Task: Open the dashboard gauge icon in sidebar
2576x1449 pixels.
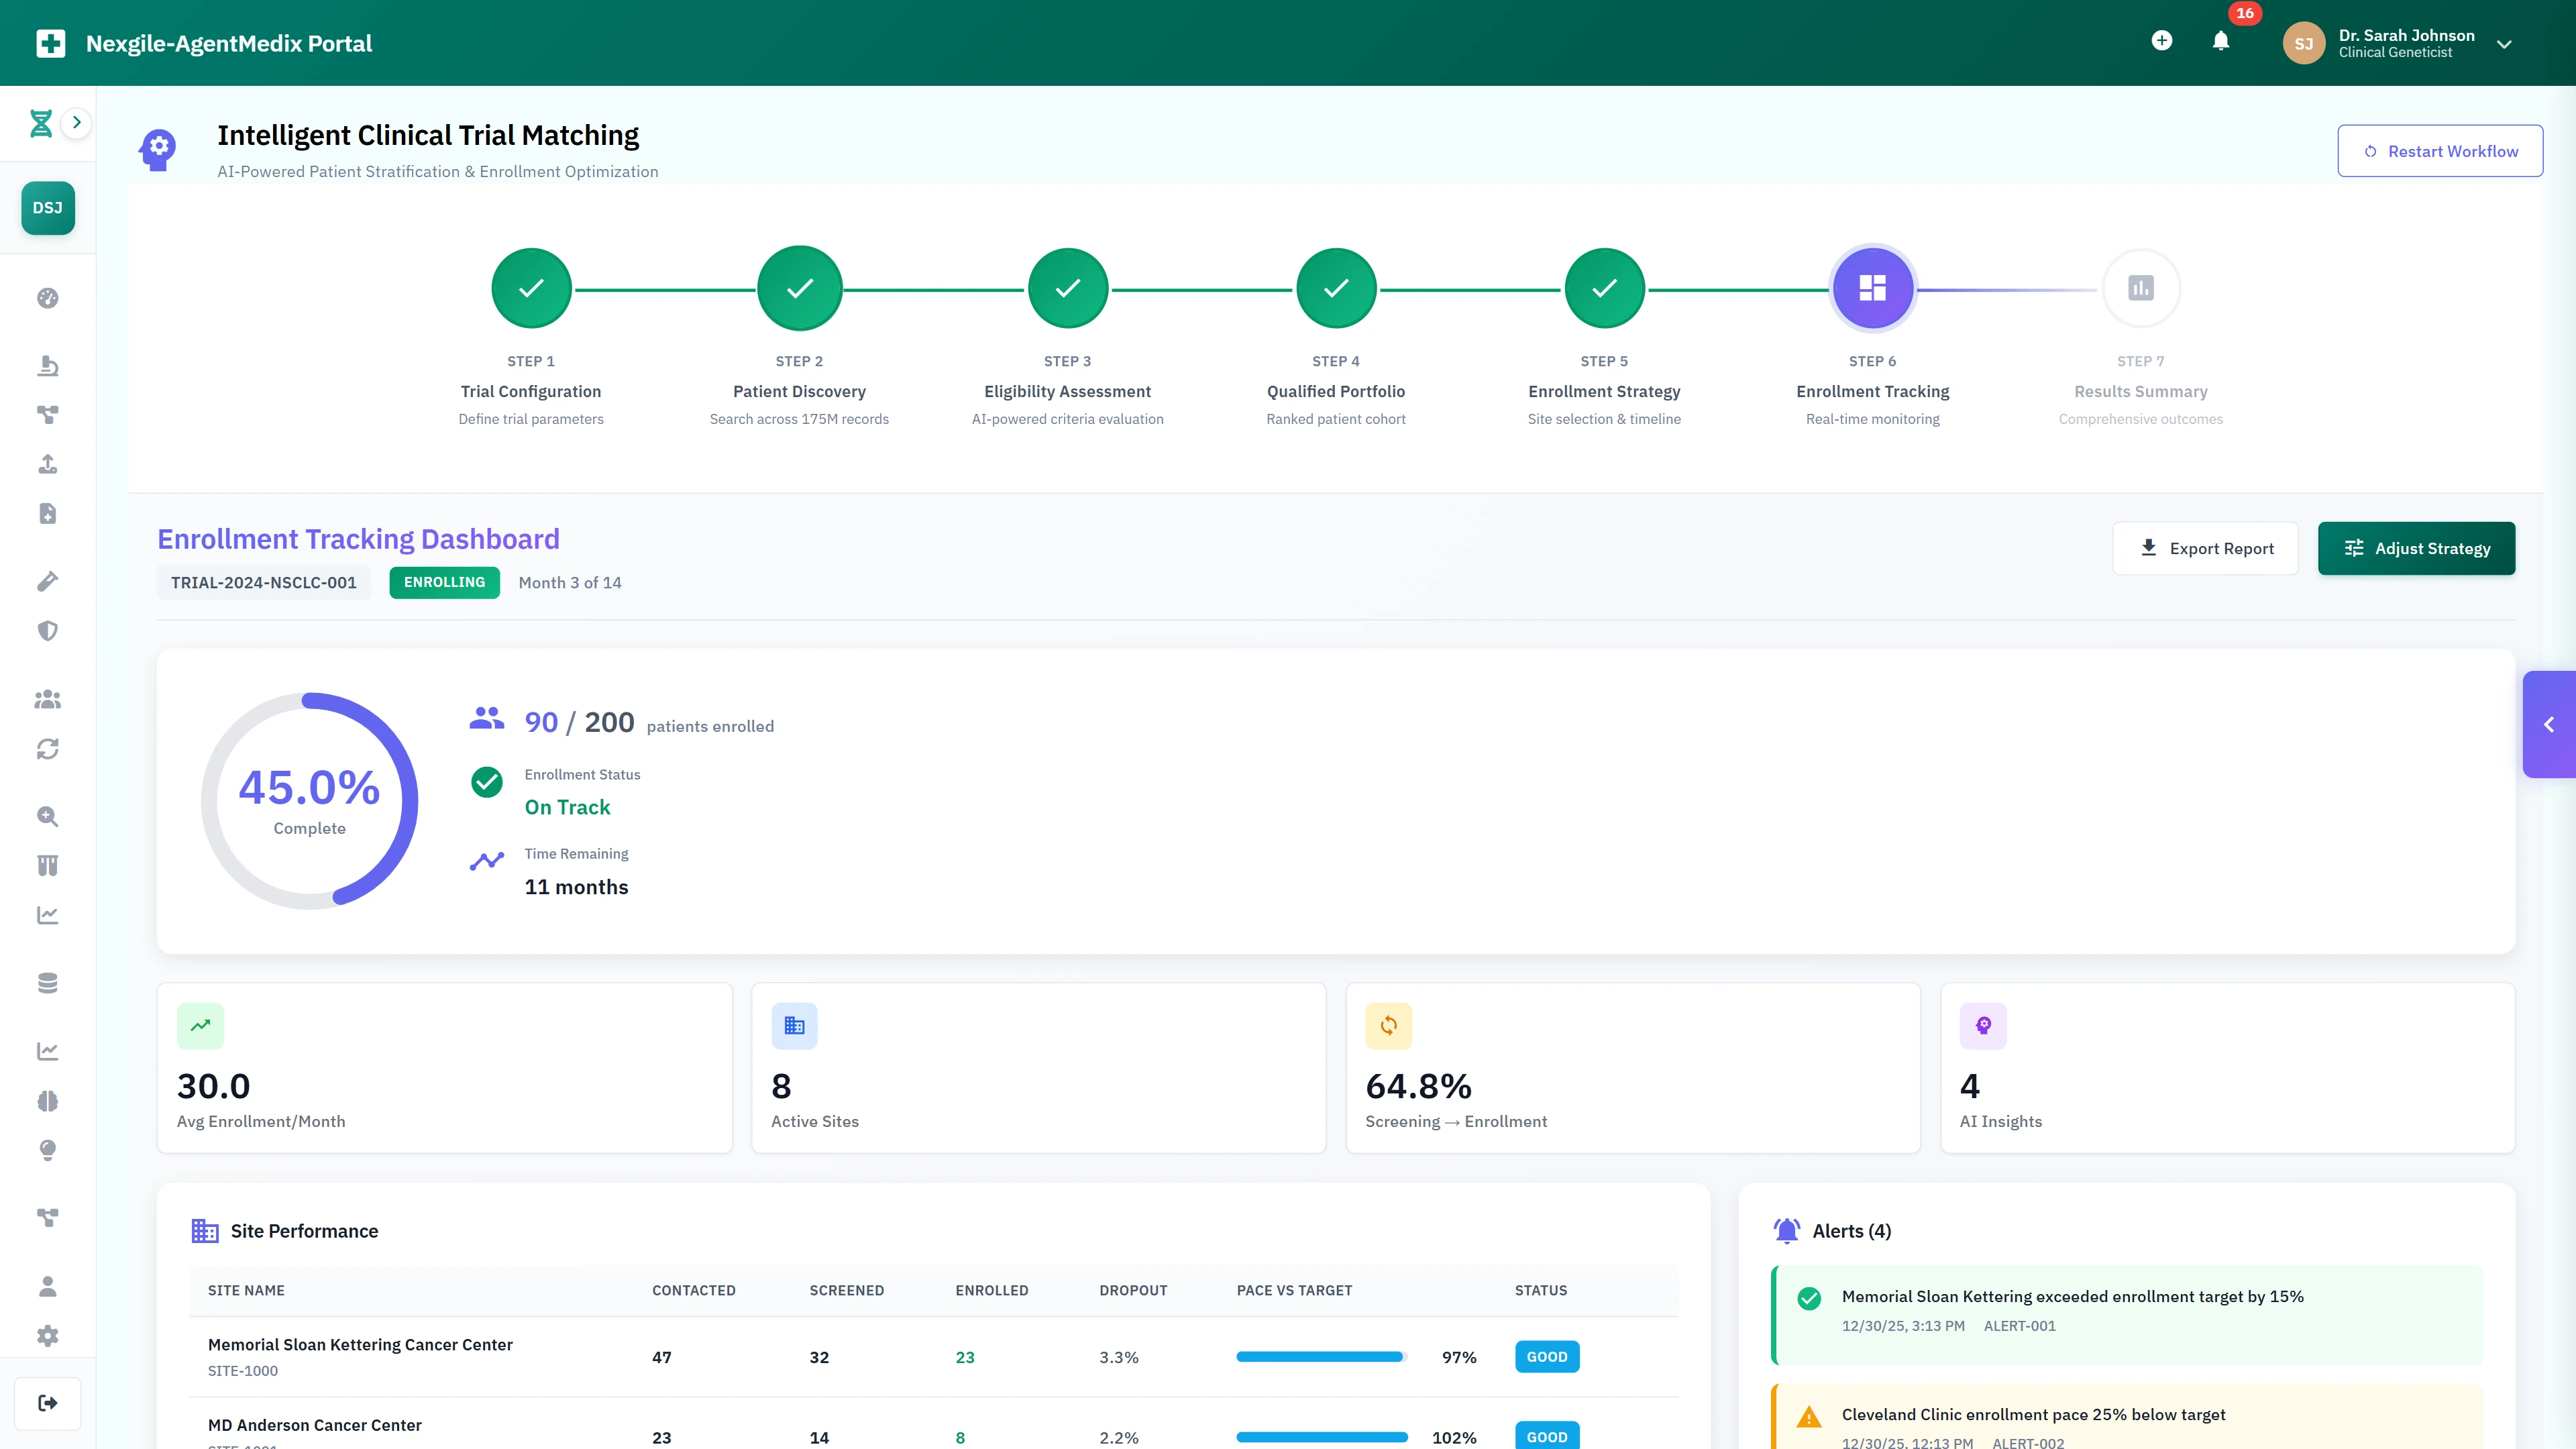Action: [47, 298]
